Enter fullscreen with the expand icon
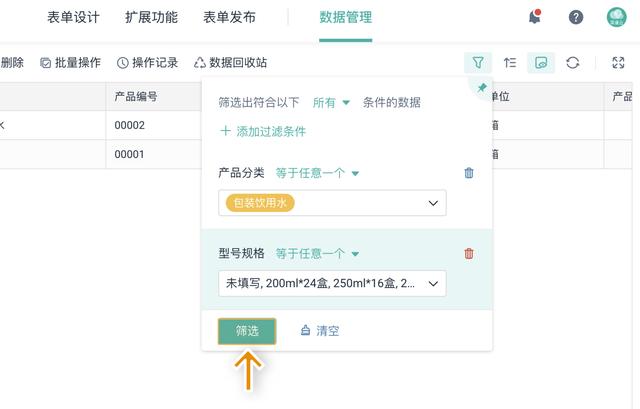The image size is (640, 409). pos(618,62)
